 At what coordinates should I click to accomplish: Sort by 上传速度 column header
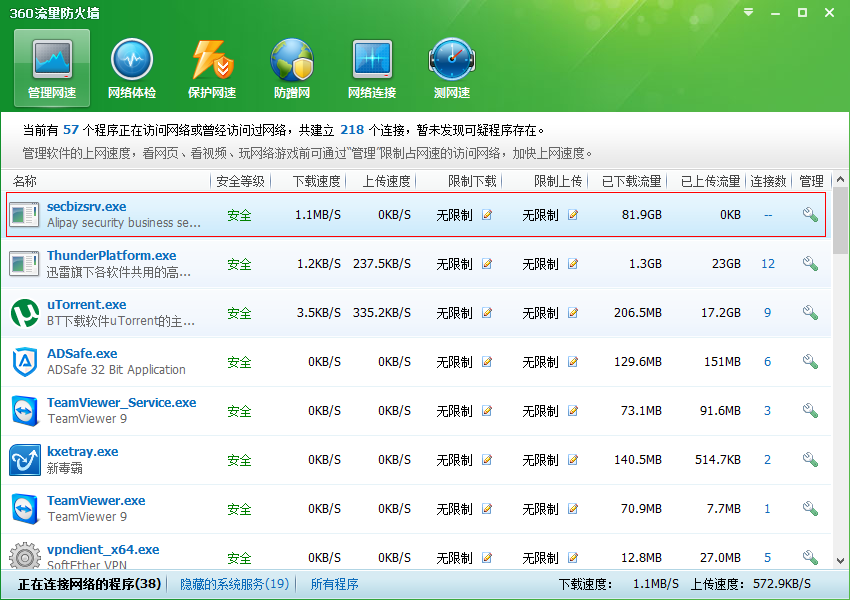click(x=387, y=181)
